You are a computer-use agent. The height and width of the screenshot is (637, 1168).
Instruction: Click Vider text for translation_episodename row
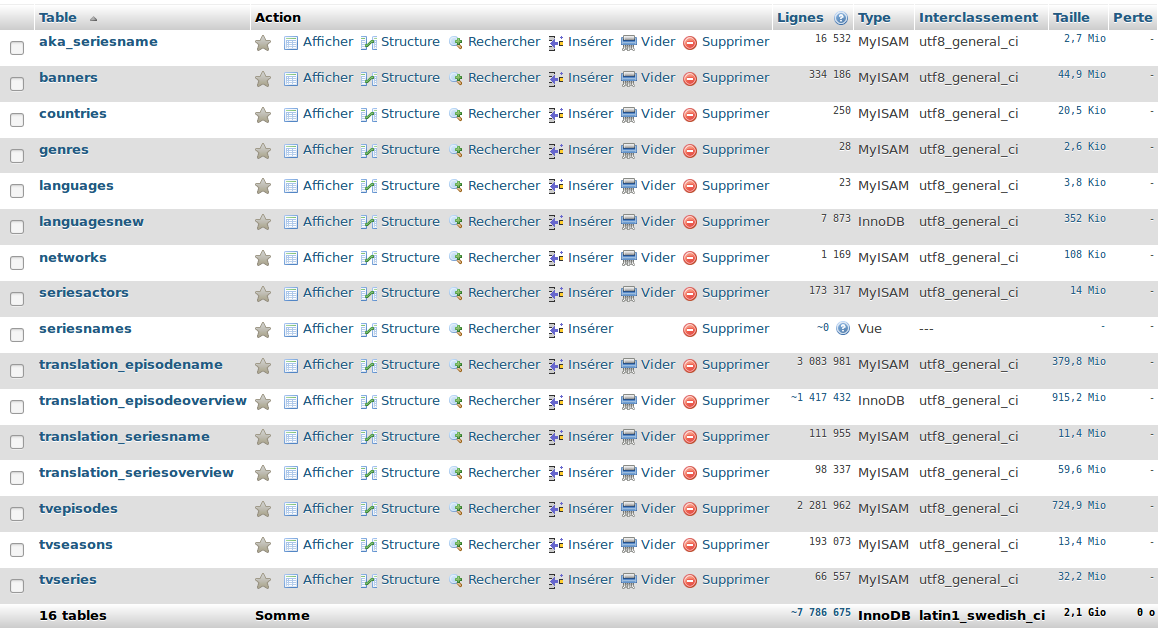658,365
